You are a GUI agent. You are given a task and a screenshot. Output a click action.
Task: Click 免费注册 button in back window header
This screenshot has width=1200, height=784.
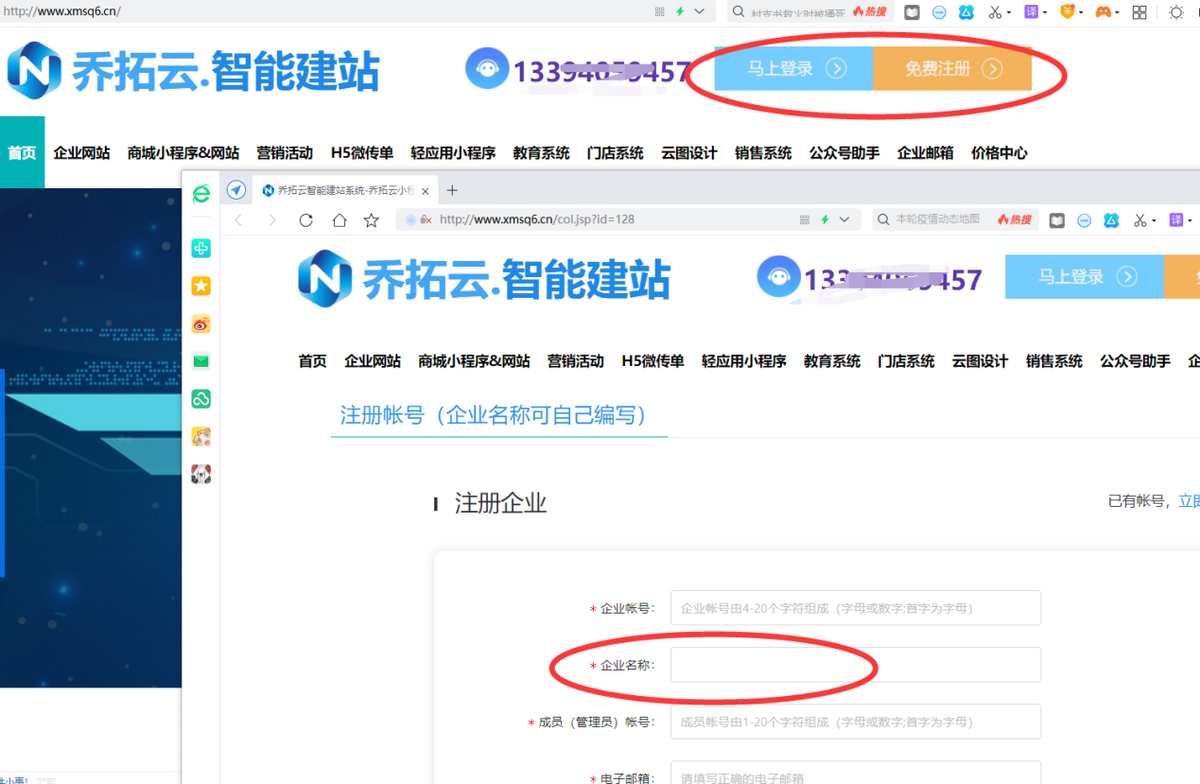(953, 68)
